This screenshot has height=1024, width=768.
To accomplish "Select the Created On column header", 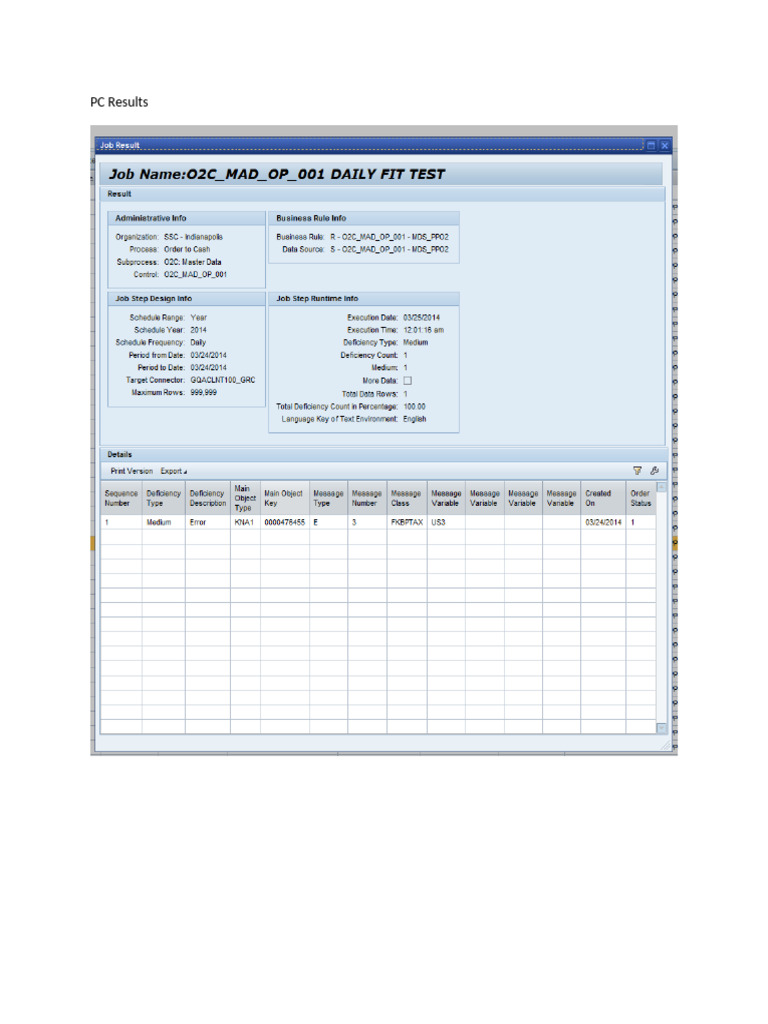I will tap(603, 498).
